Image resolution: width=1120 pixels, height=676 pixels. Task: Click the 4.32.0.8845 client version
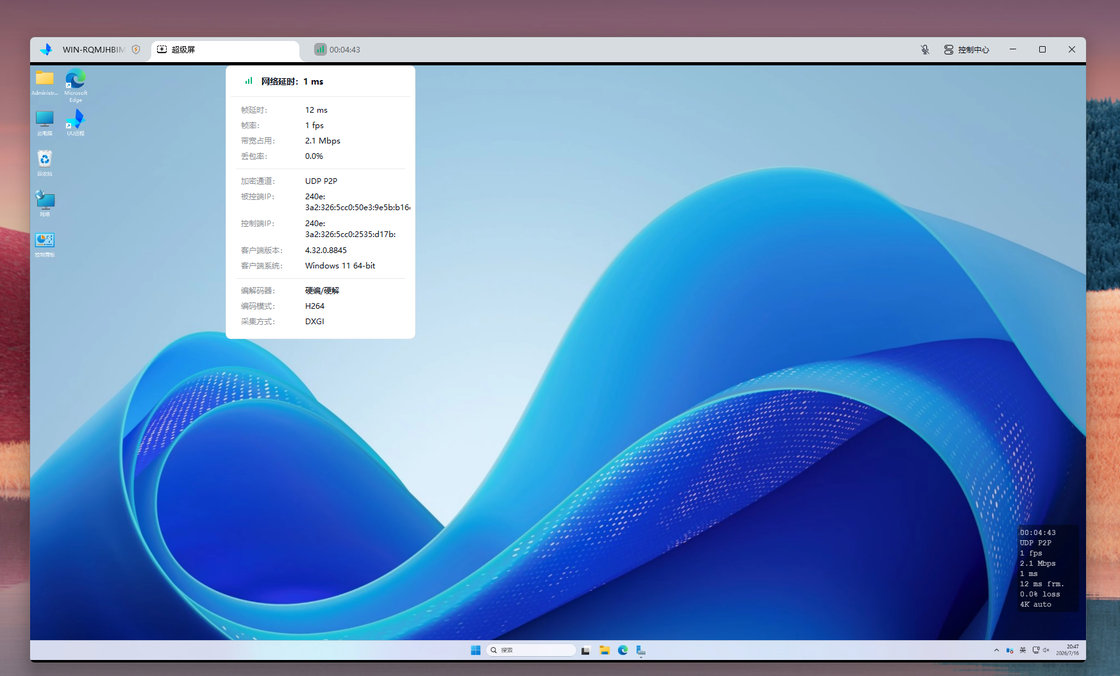326,250
